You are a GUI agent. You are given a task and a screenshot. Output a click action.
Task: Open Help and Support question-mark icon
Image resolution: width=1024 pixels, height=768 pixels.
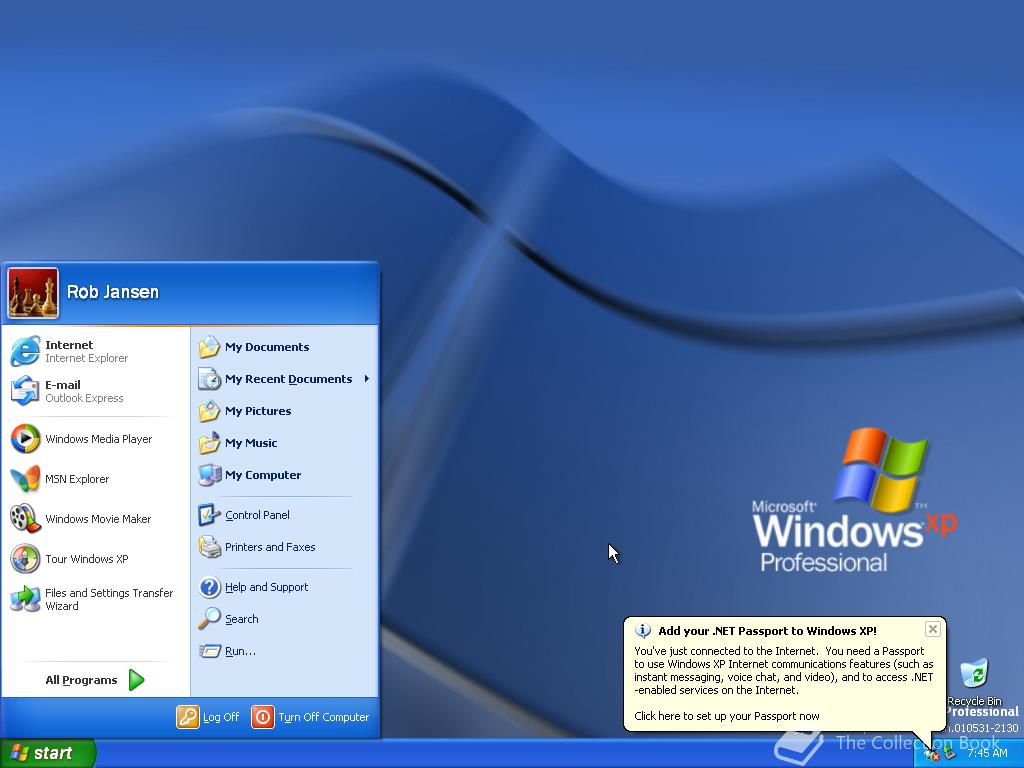pos(209,587)
